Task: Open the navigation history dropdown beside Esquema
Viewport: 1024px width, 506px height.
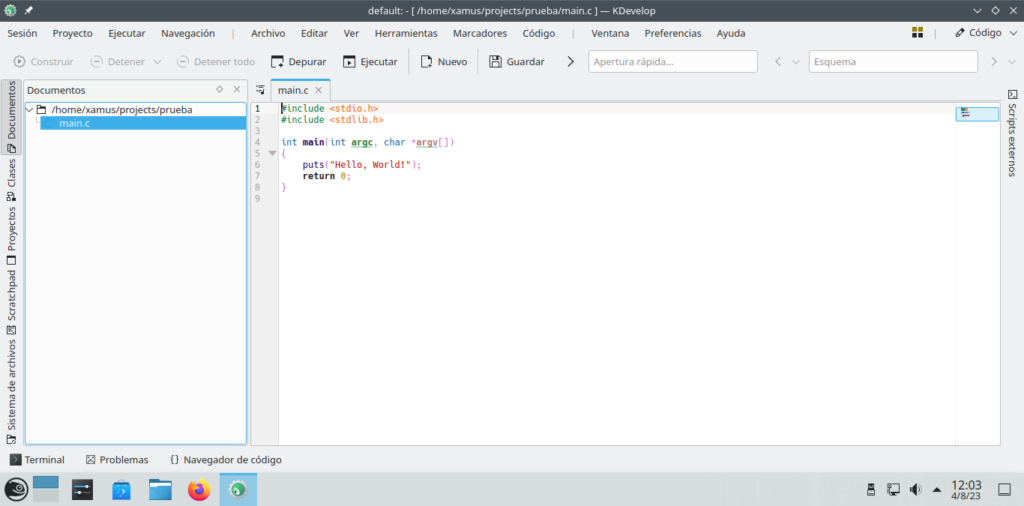Action: pyautogui.click(x=795, y=61)
